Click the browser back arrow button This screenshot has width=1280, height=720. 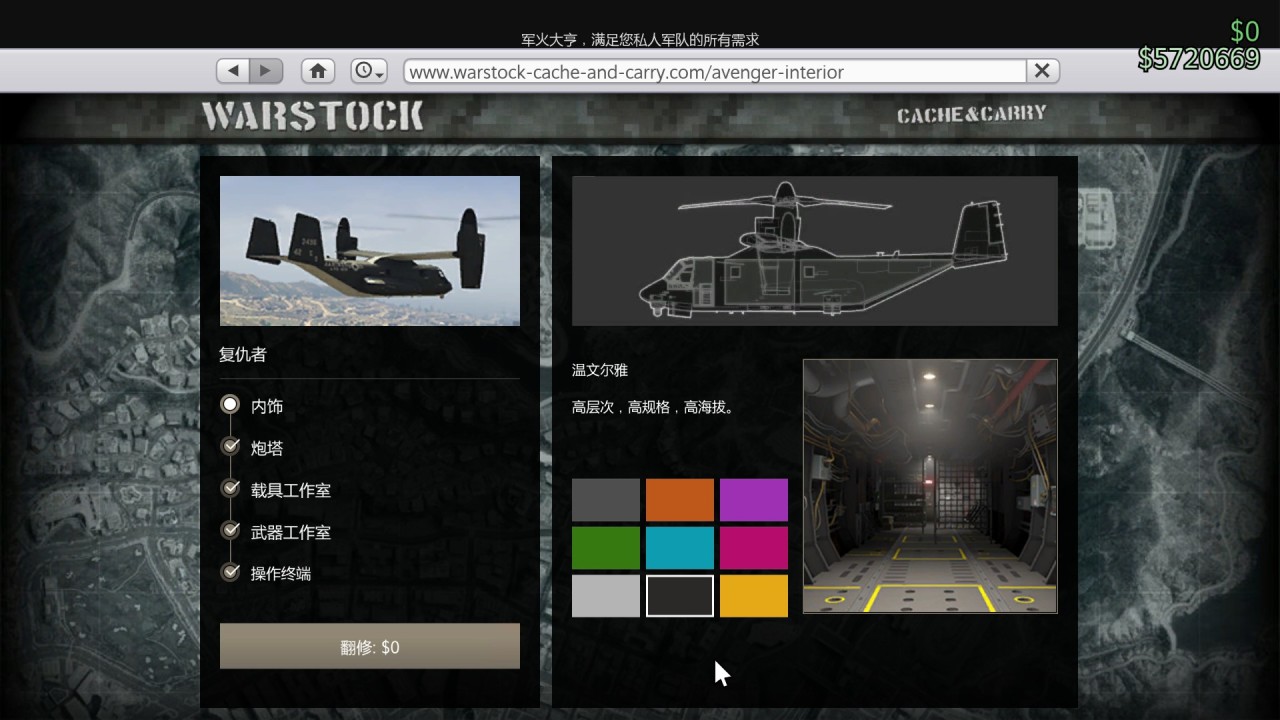pyautogui.click(x=233, y=71)
